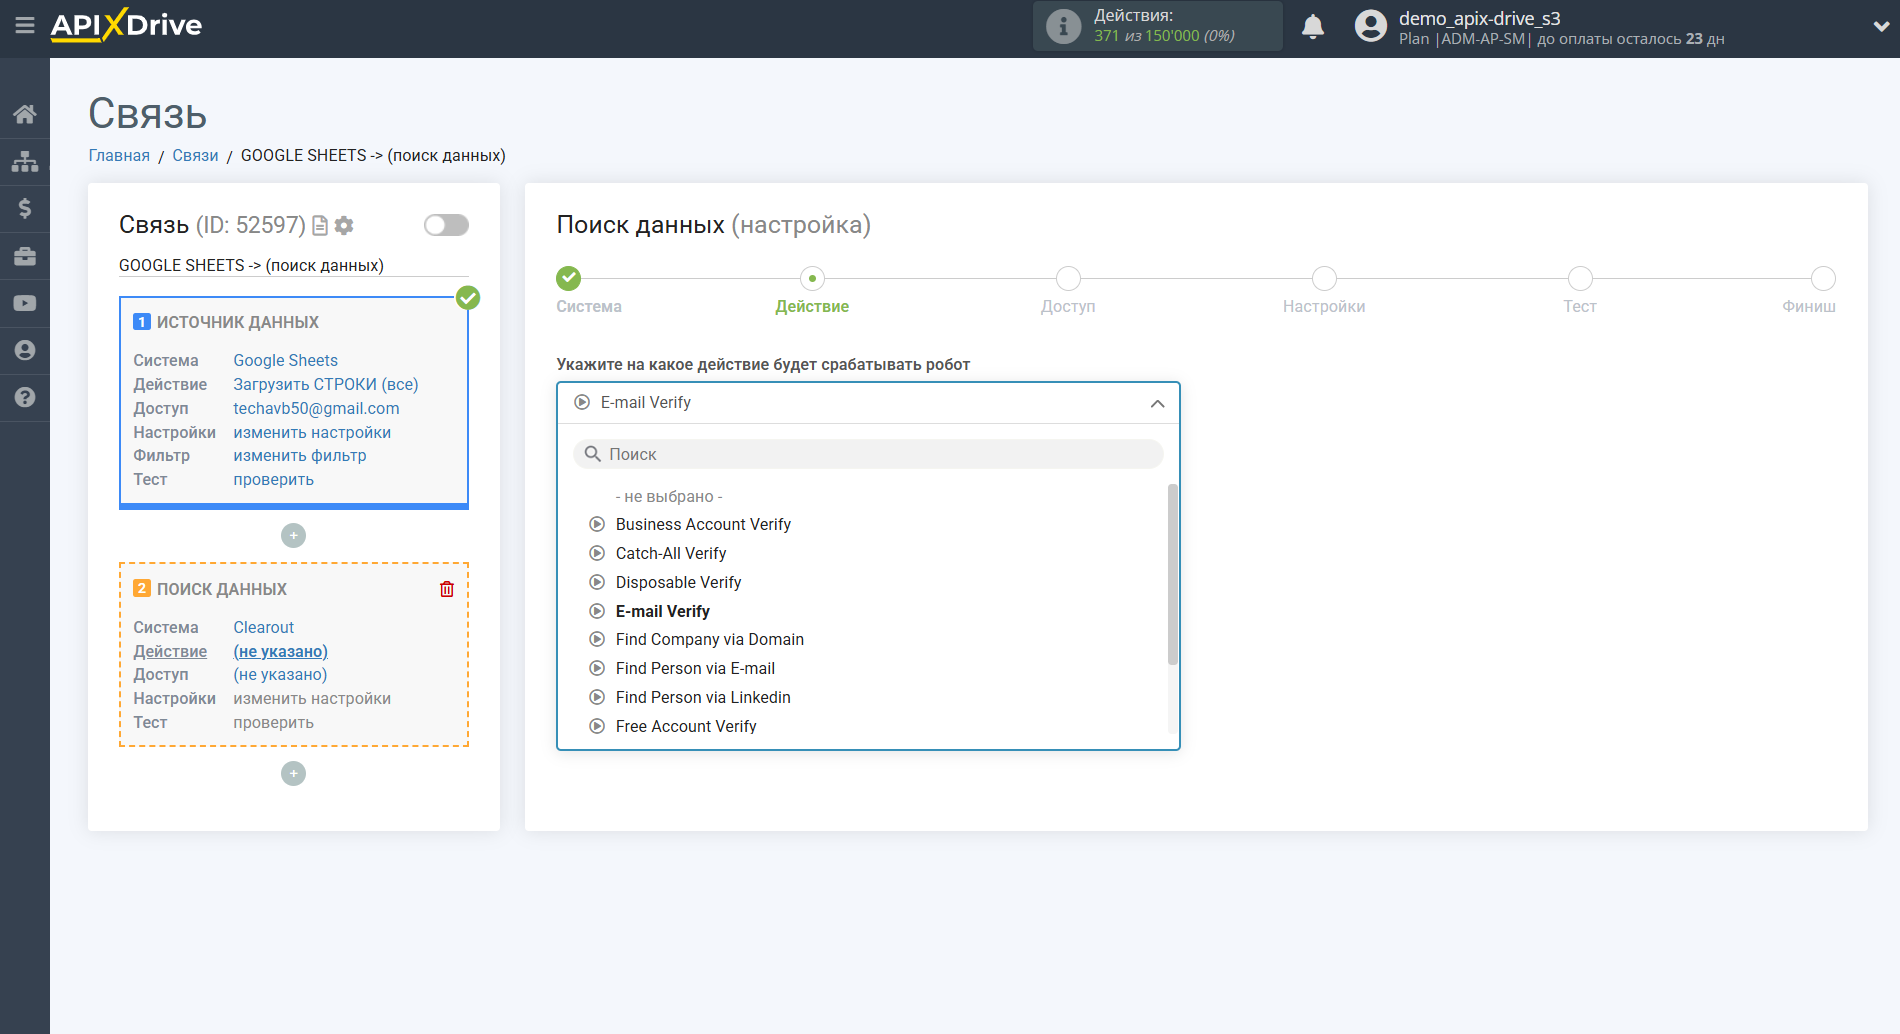Add a block below the data search block
Image resolution: width=1900 pixels, height=1034 pixels.
click(x=293, y=774)
